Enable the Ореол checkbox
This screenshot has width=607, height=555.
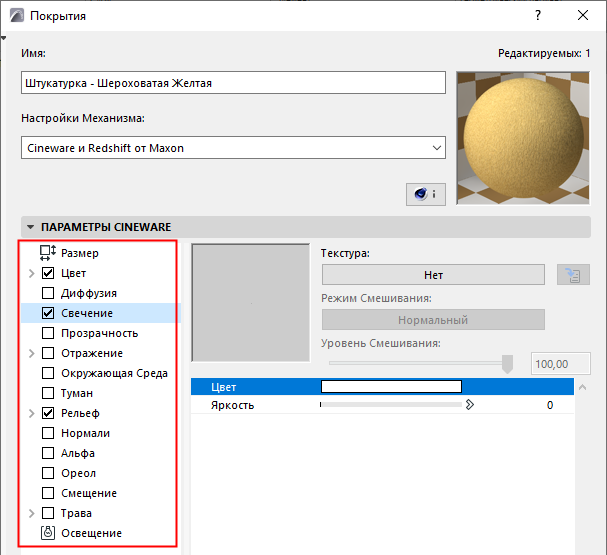(48, 473)
